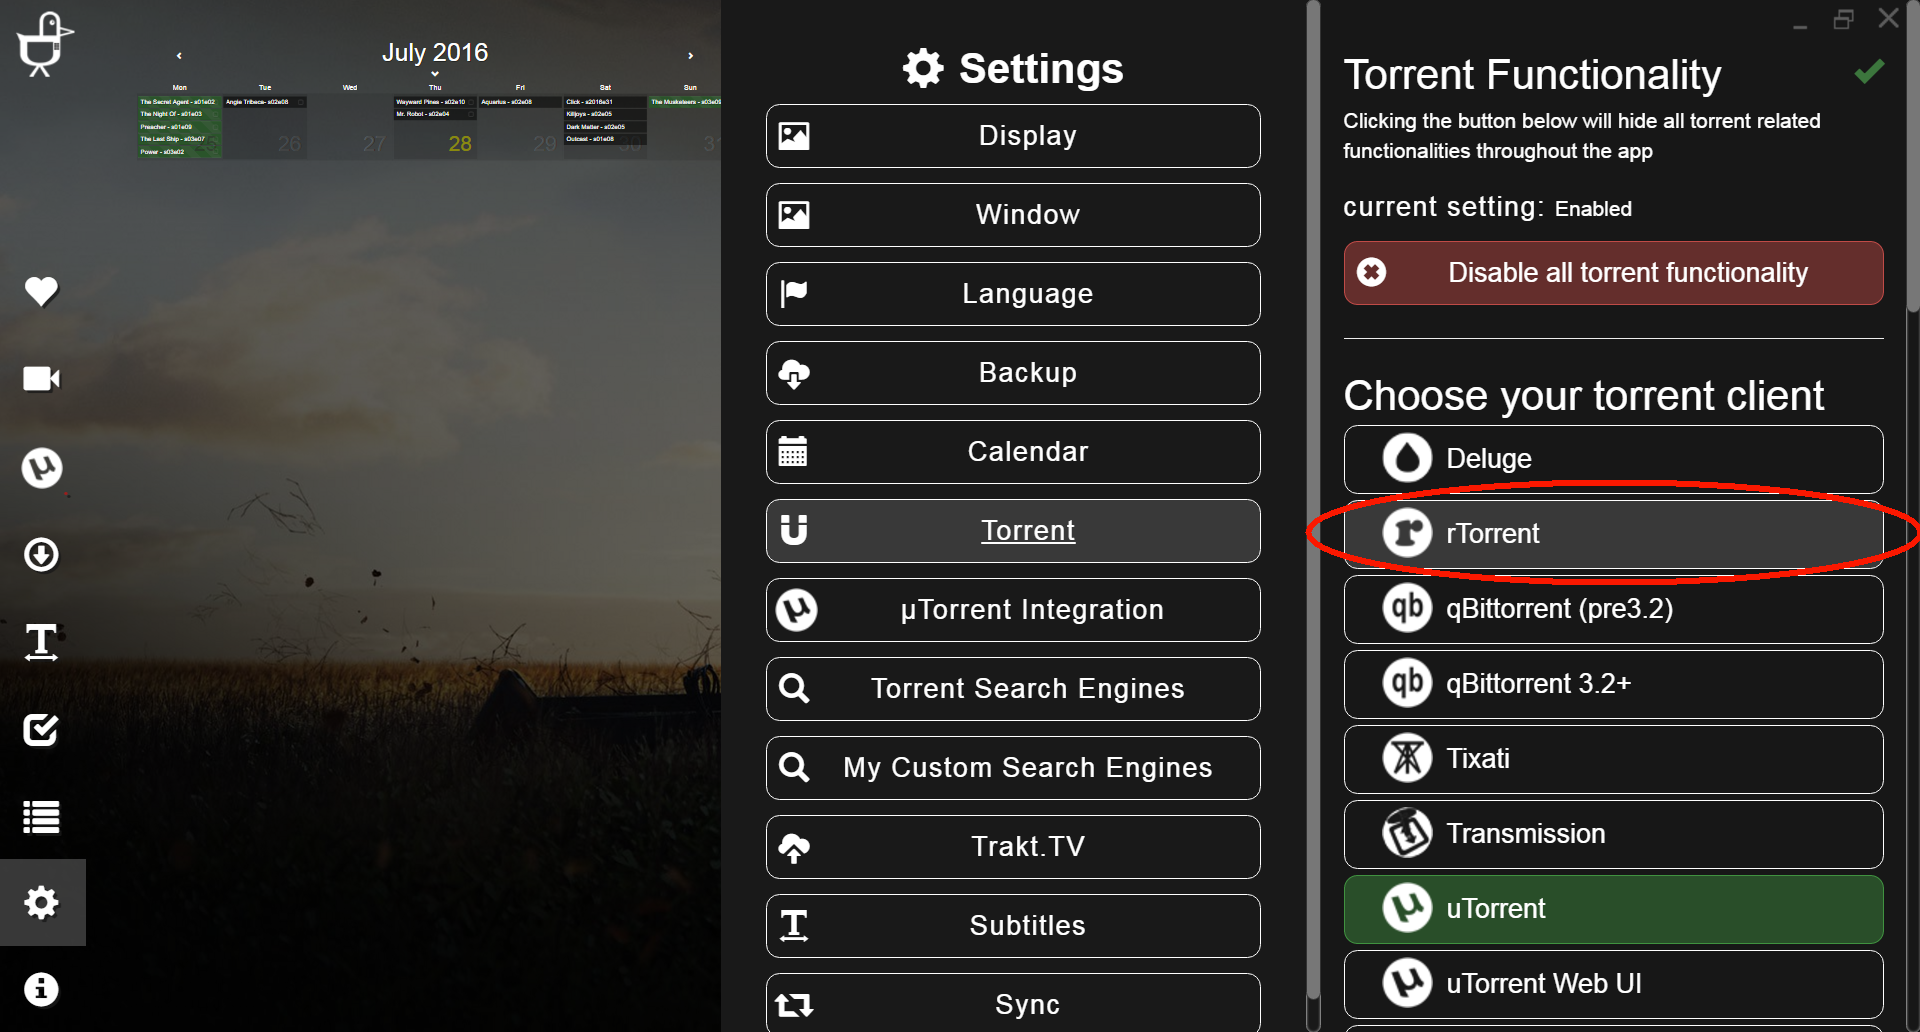The height and width of the screenshot is (1032, 1920).
Task: Expand the July 2016 calendar chevron
Action: pyautogui.click(x=435, y=74)
